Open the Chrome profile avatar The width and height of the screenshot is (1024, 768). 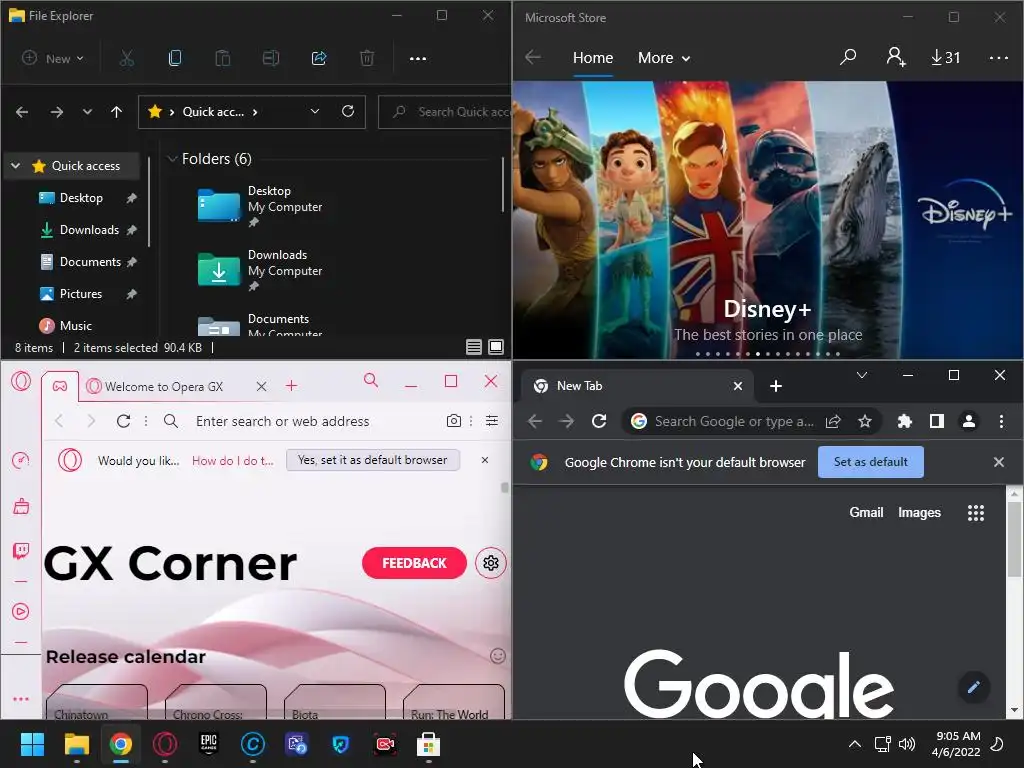(969, 421)
